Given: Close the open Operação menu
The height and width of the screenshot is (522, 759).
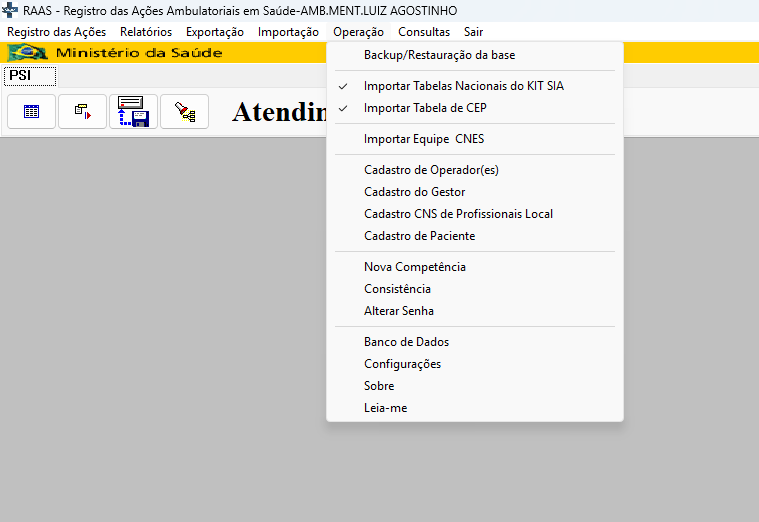Looking at the screenshot, I should [359, 32].
